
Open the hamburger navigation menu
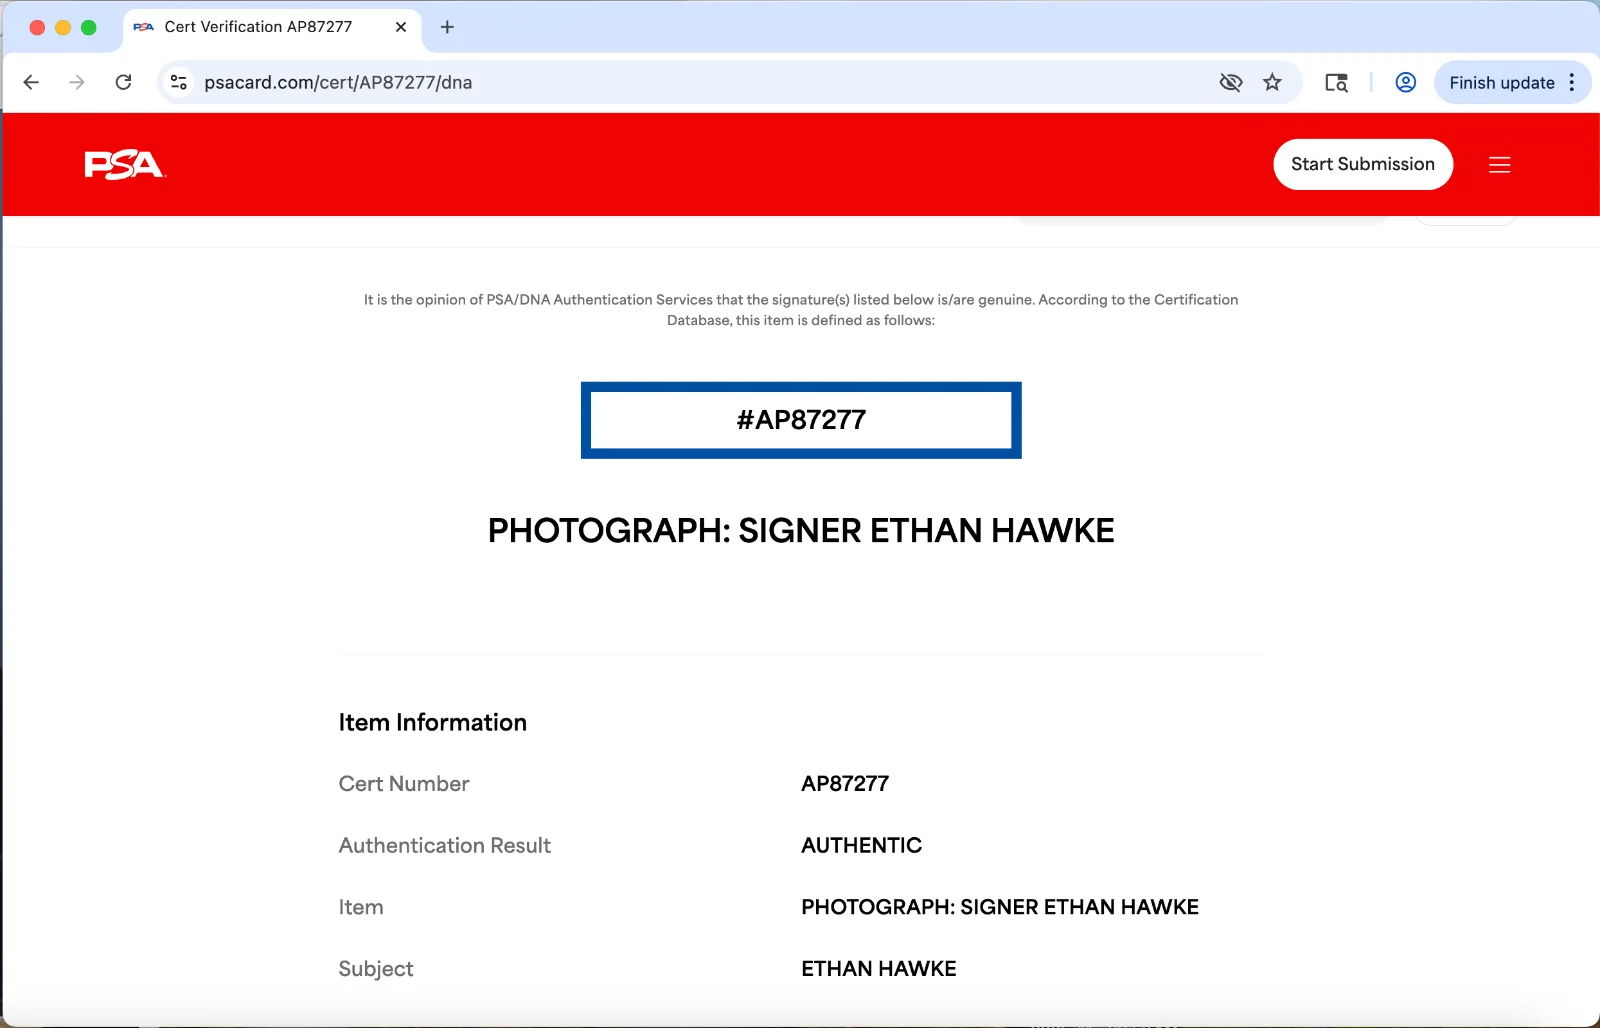[1499, 164]
